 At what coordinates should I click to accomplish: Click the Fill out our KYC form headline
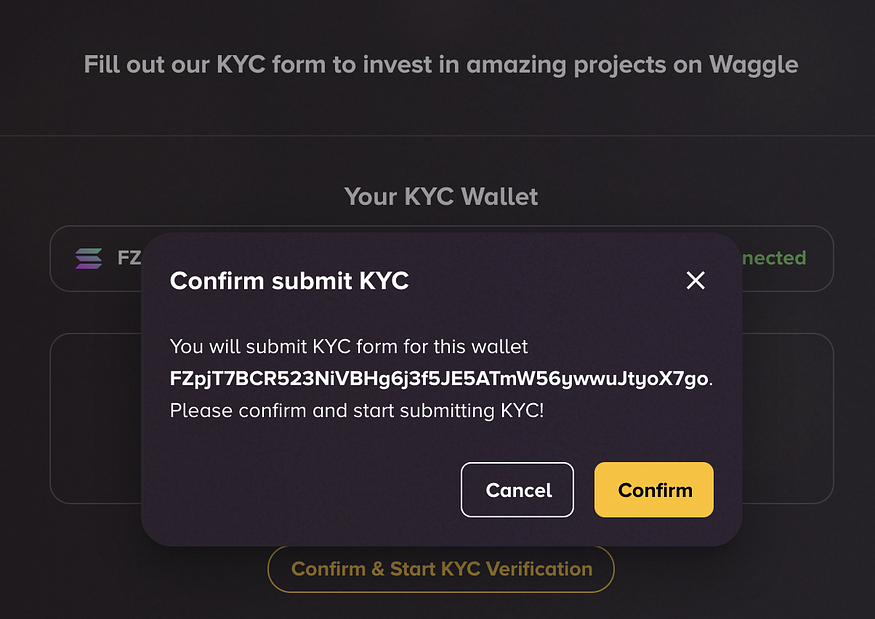441,65
